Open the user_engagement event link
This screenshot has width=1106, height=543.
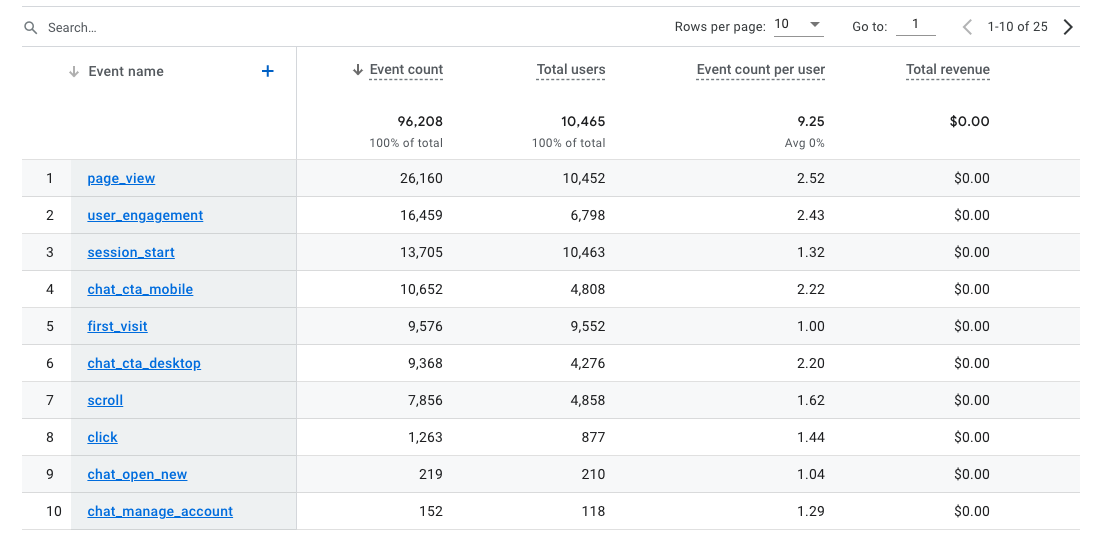(x=145, y=216)
